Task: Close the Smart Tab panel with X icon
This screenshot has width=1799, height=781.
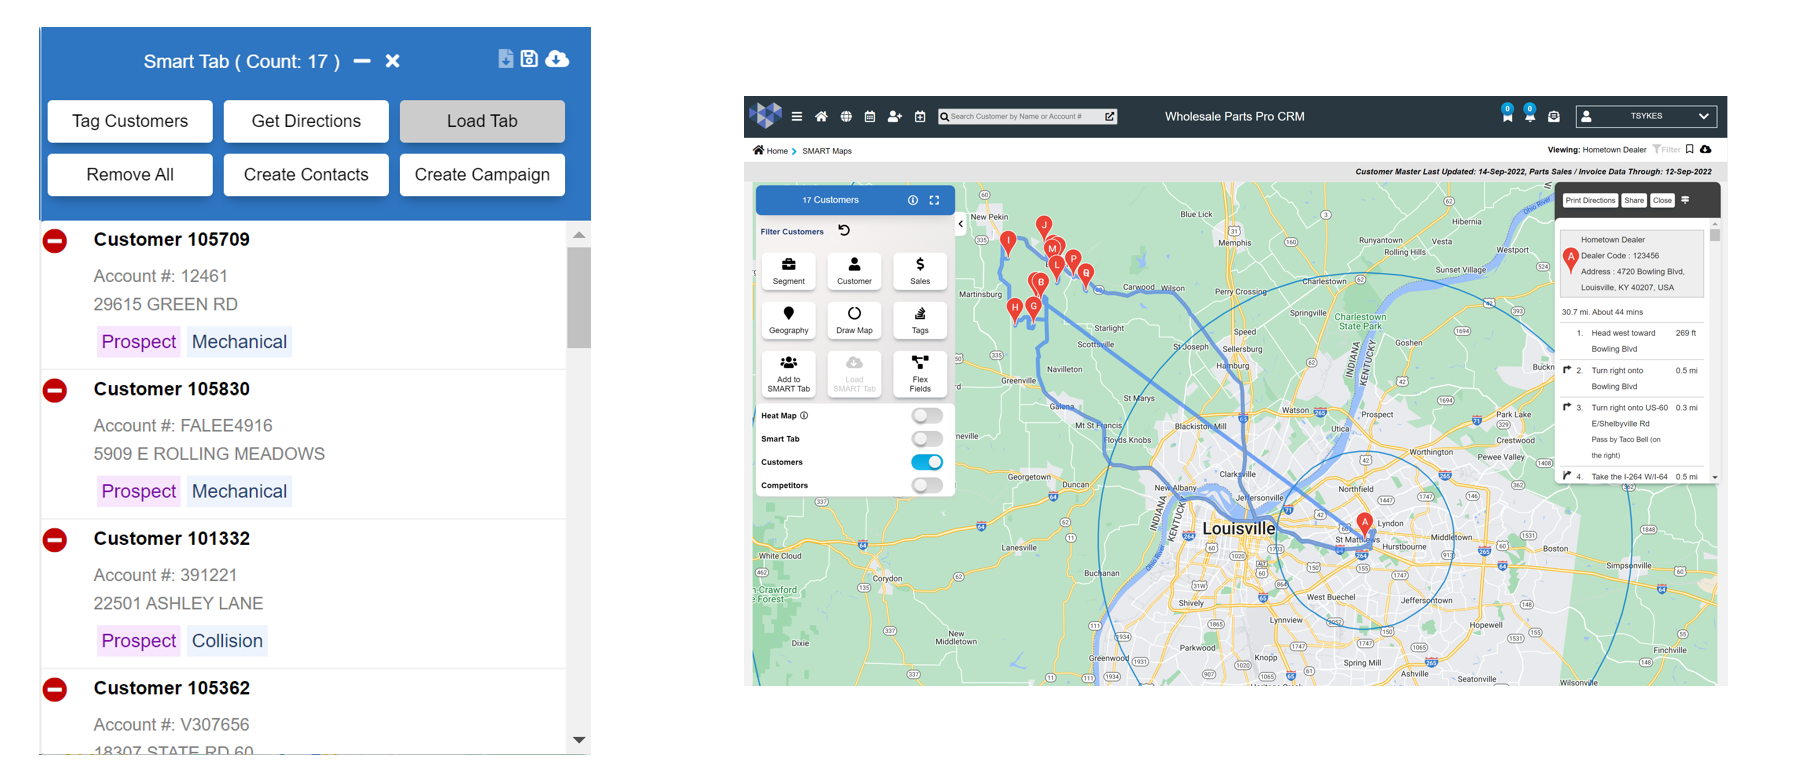Action: [393, 61]
